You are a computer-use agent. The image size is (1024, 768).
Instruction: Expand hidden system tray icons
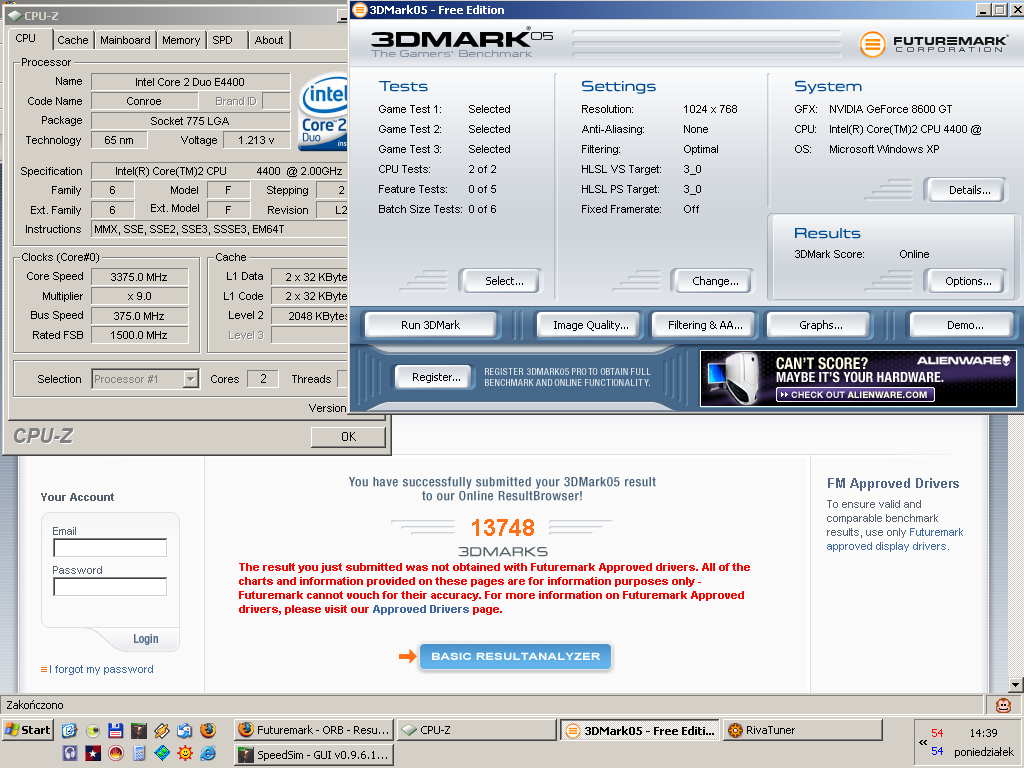(923, 742)
